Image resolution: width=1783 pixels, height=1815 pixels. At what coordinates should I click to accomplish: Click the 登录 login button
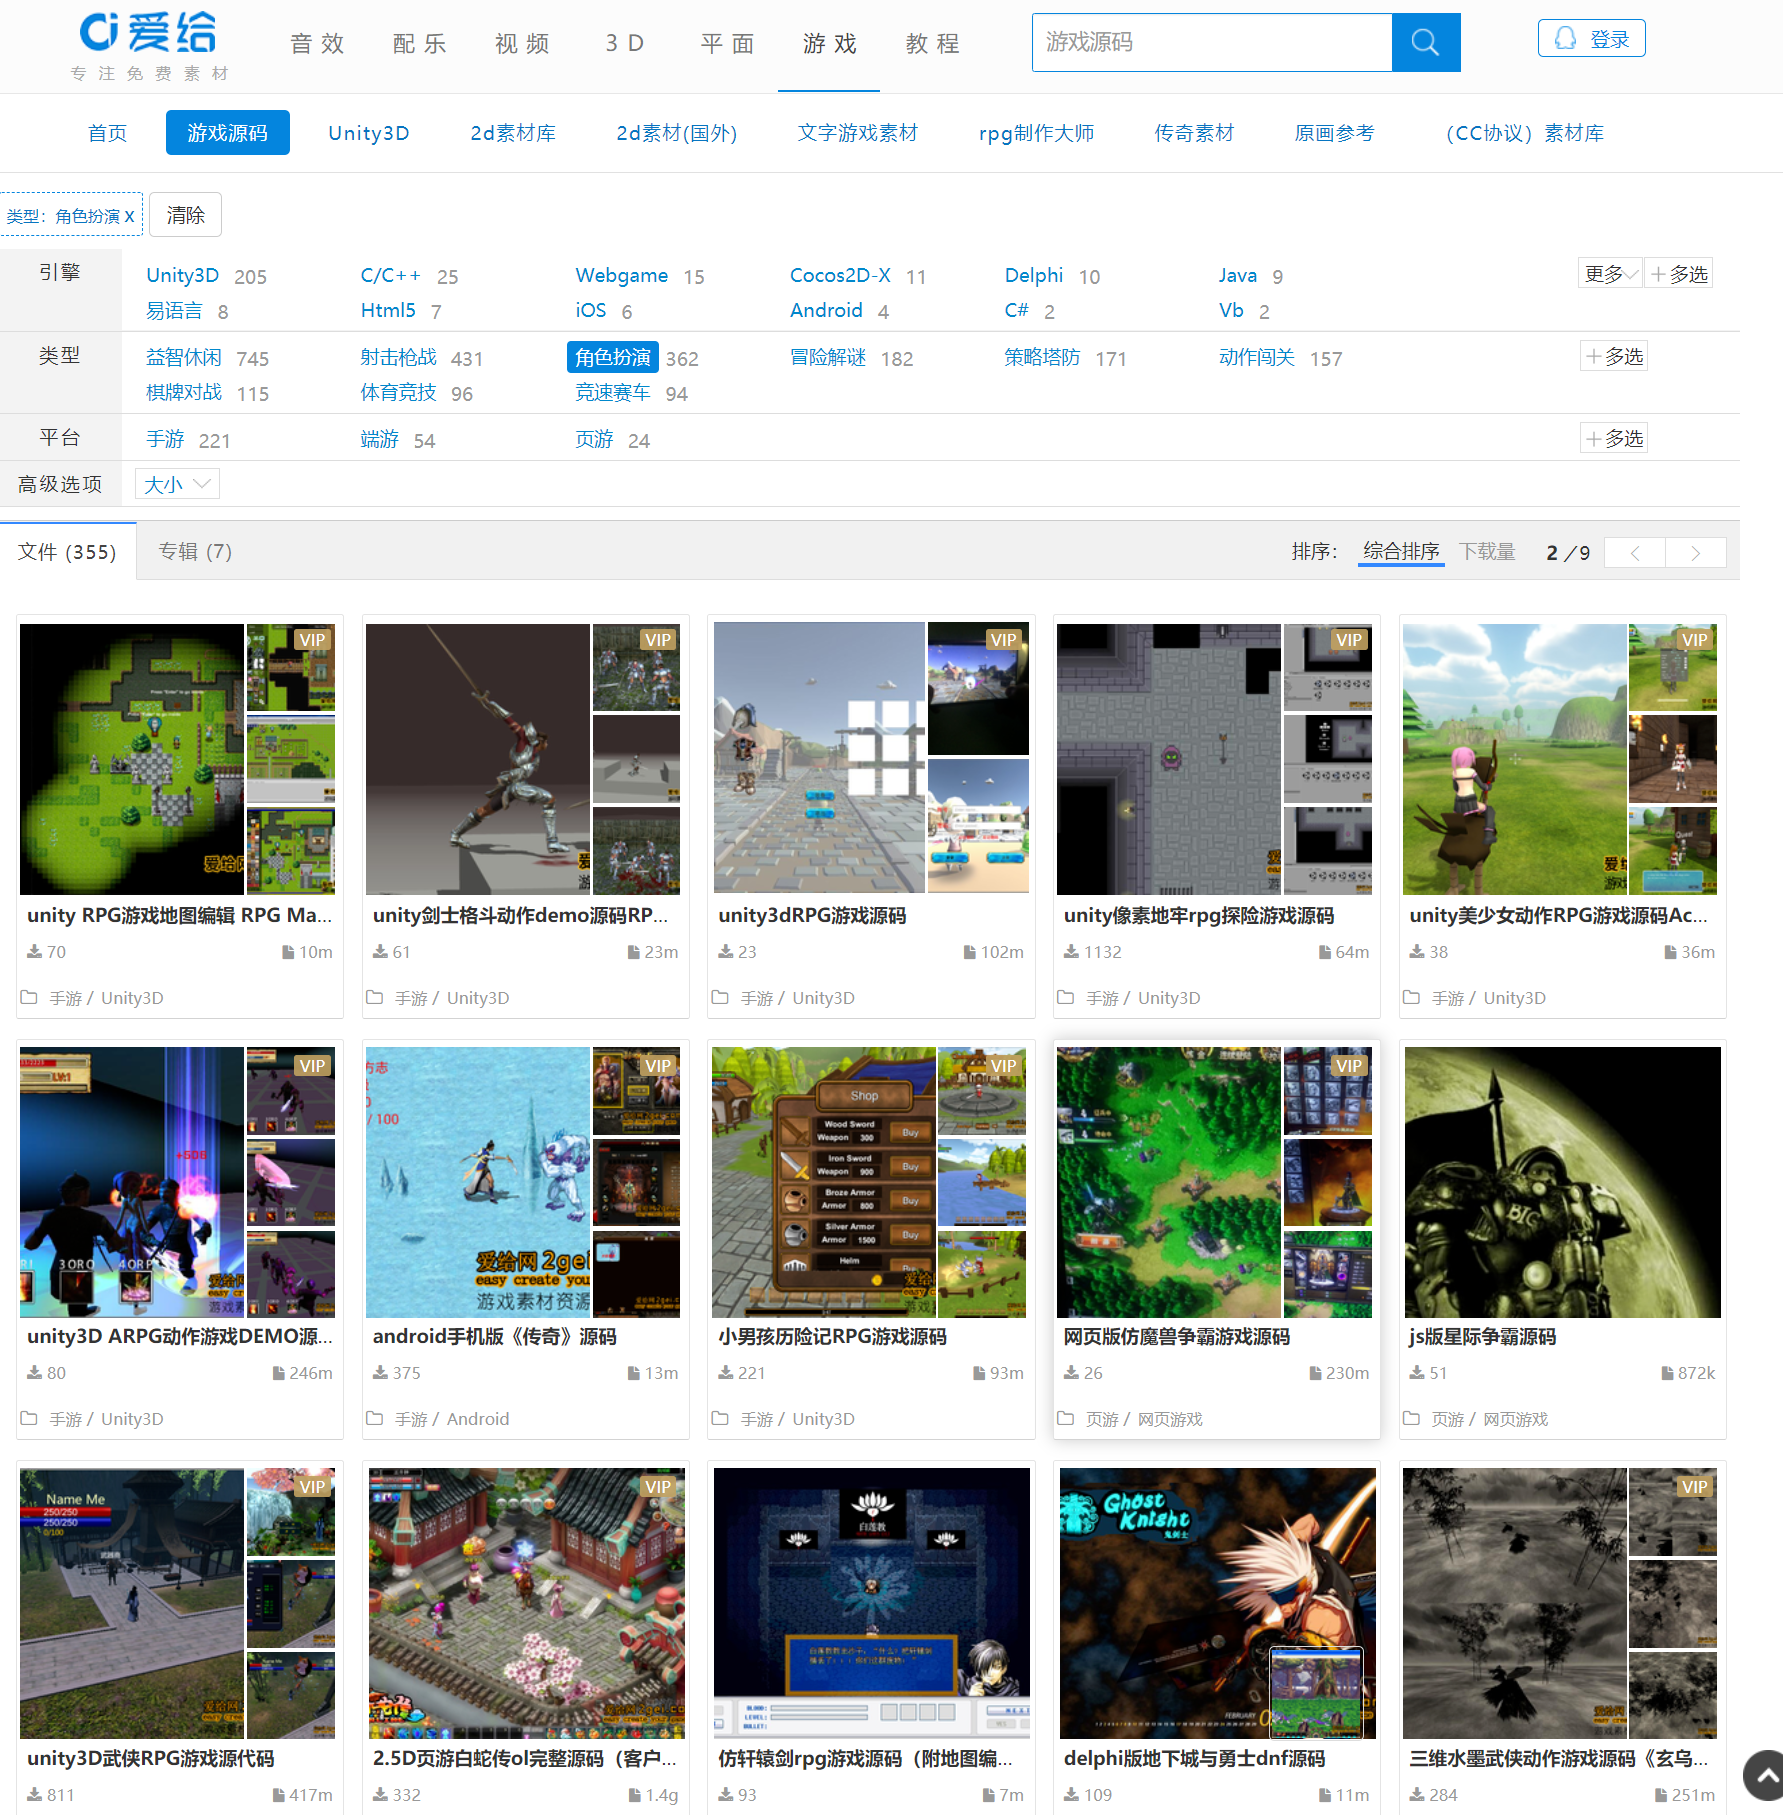(x=1591, y=39)
